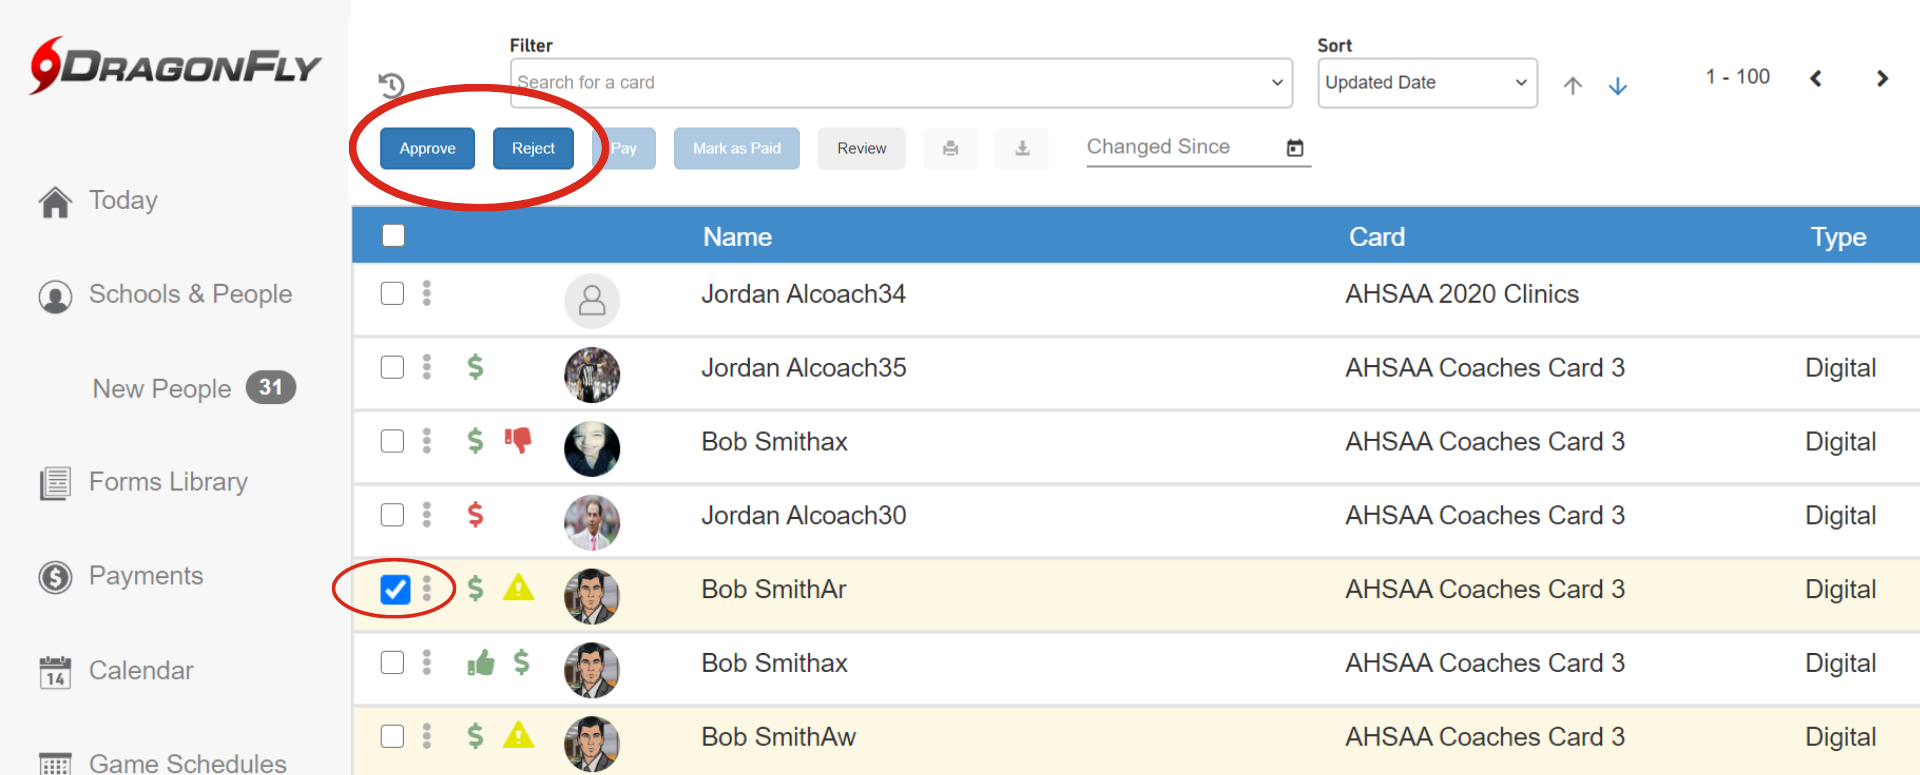
Task: Go to next page of results
Action: [1882, 78]
